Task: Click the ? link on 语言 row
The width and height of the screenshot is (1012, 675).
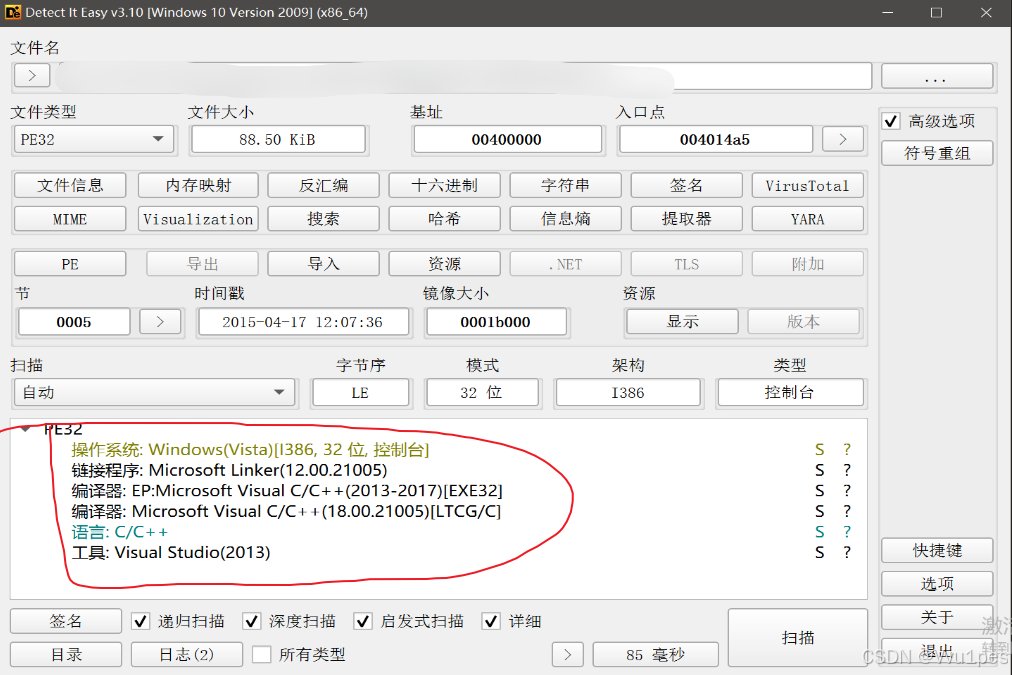Action: pyautogui.click(x=847, y=532)
